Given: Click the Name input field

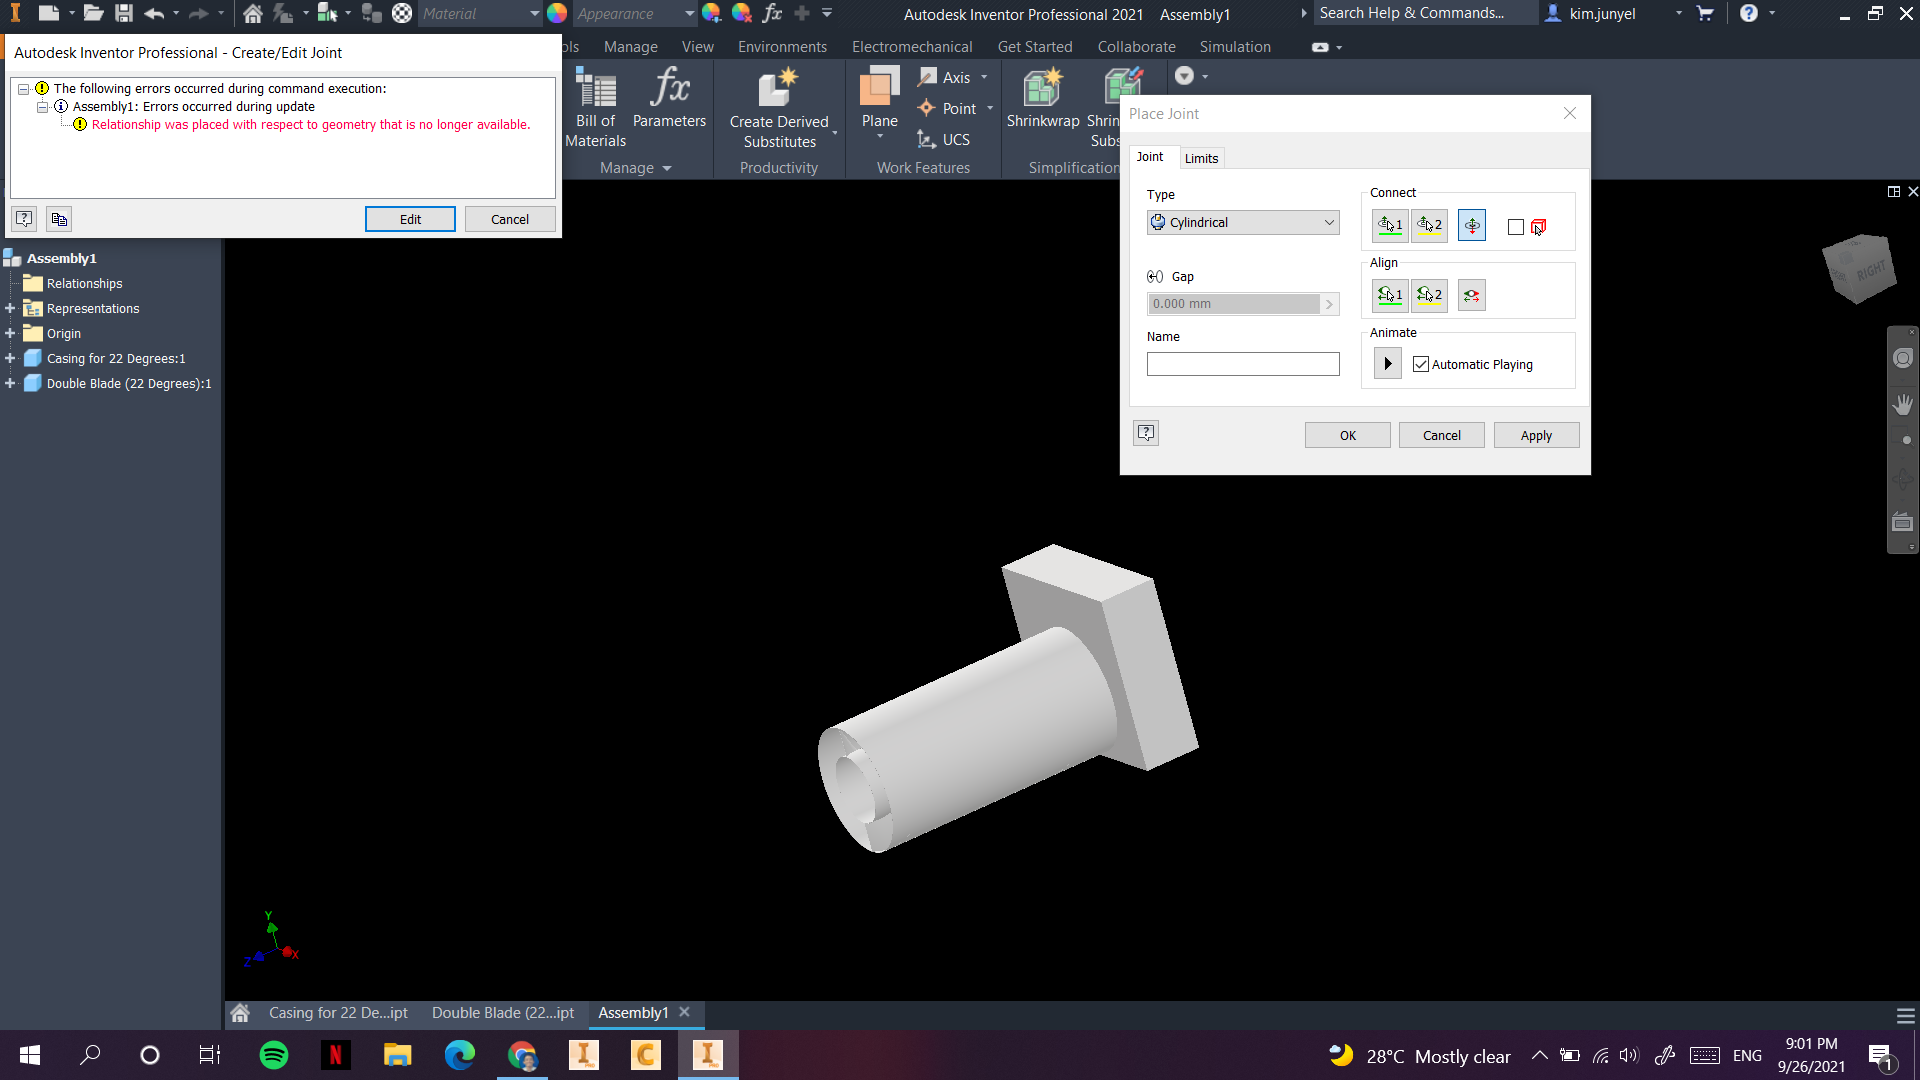Looking at the screenshot, I should coord(1243,364).
